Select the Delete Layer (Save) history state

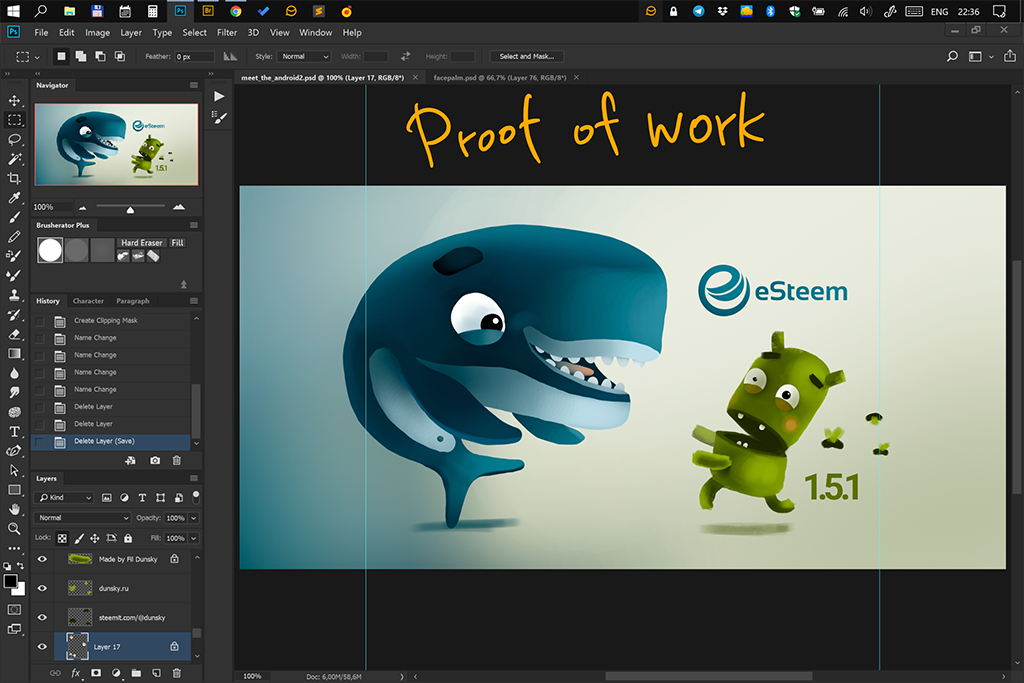(111, 441)
